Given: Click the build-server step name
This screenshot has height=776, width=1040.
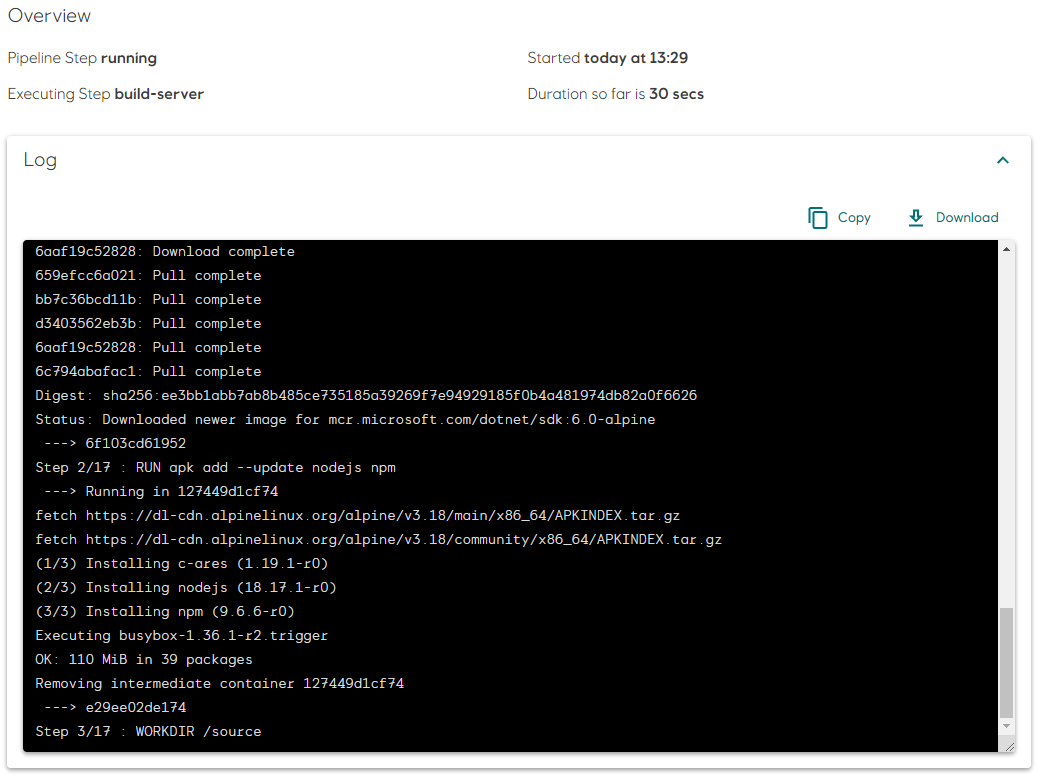Looking at the screenshot, I should 159,94.
